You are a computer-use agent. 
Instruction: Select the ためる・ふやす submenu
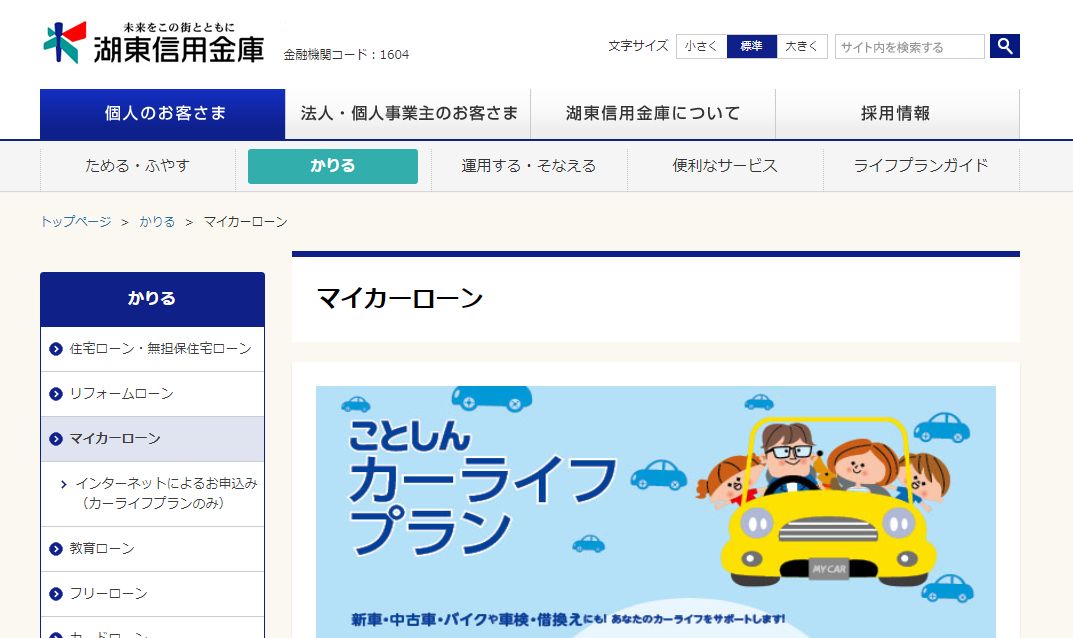coord(138,166)
